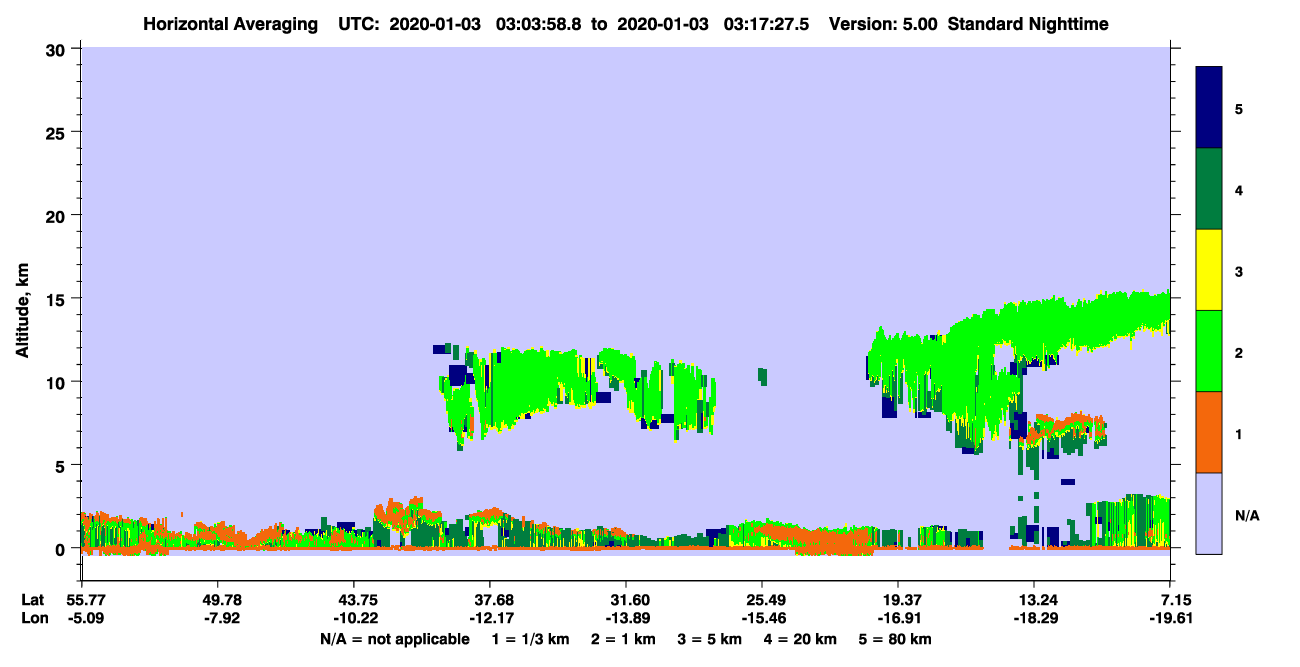
Task: Click the y-axis tick label 30
Action: (58, 49)
